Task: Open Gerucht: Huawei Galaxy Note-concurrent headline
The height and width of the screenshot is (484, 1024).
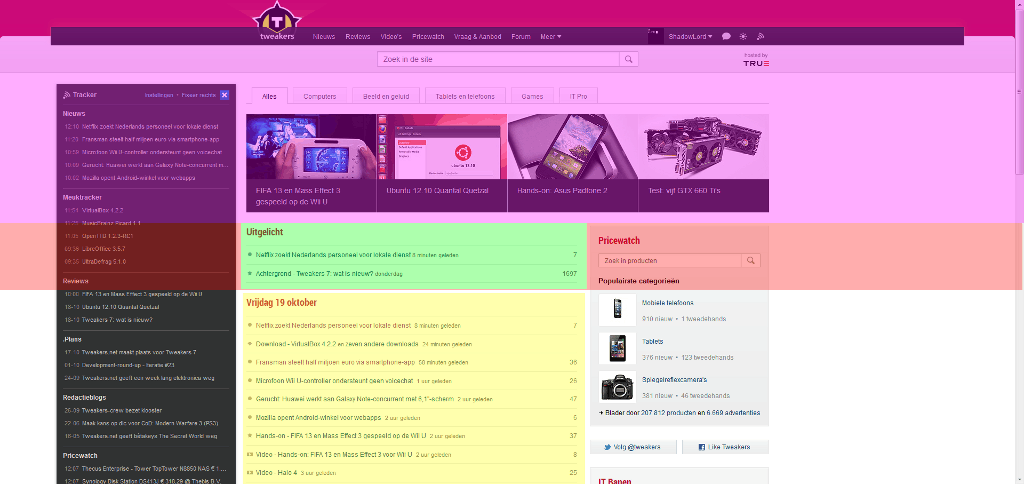Action: (355, 398)
